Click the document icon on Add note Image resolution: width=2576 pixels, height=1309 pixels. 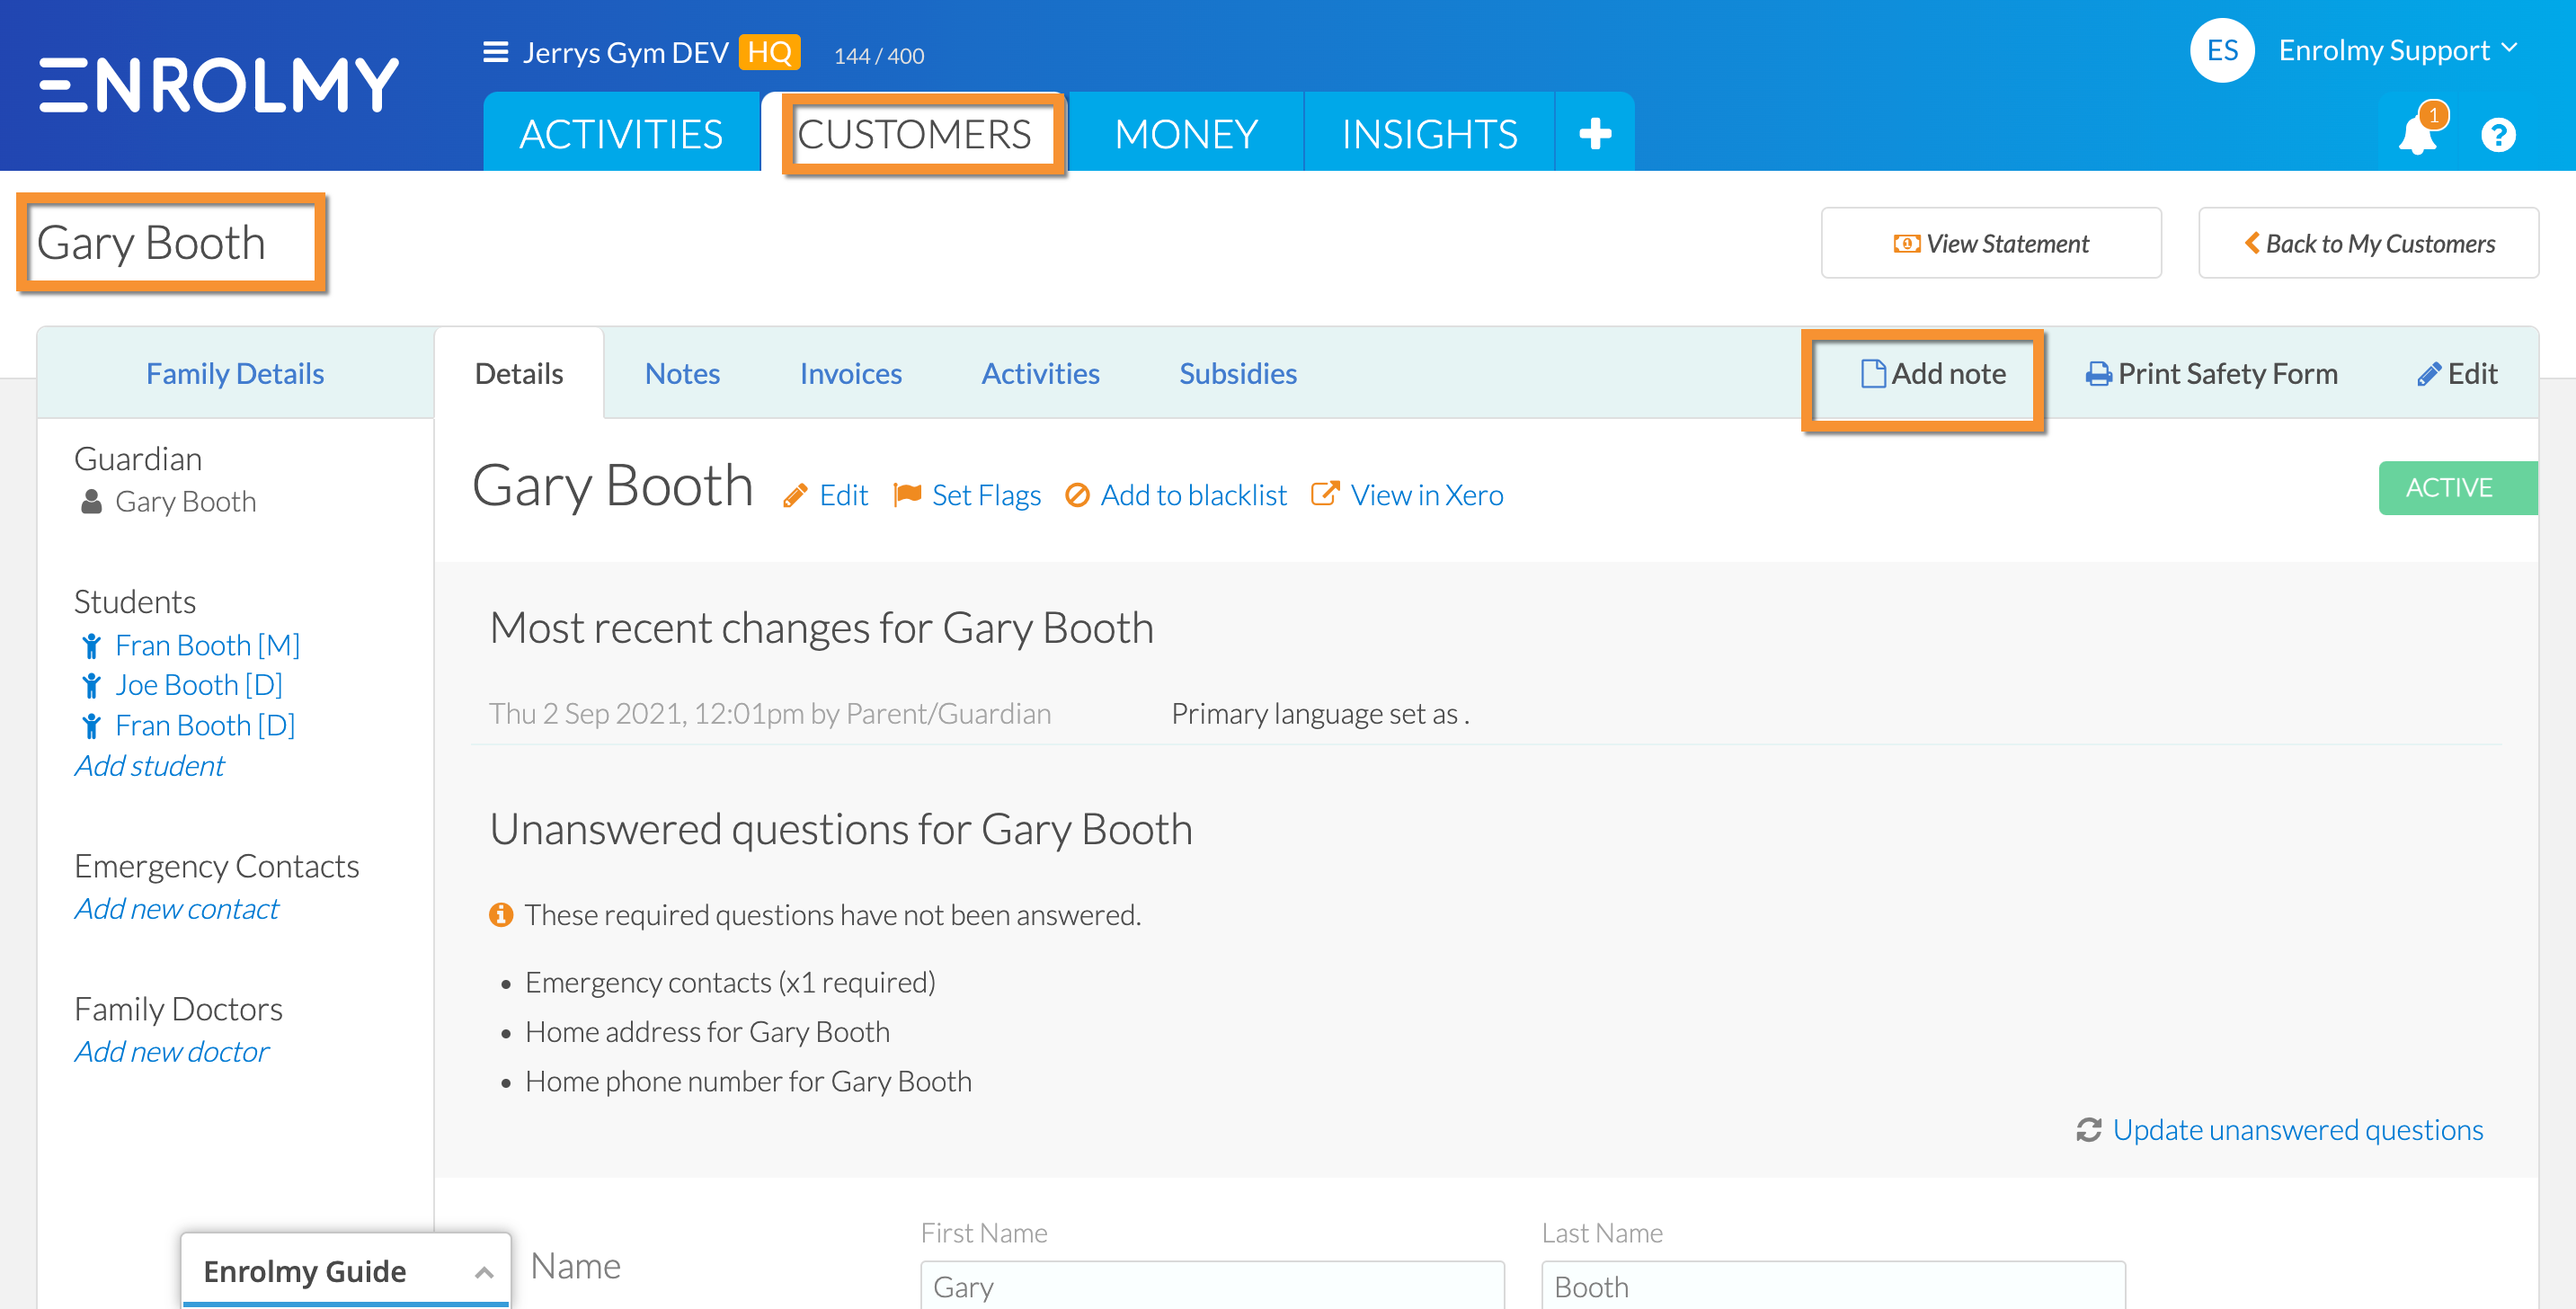coord(1872,373)
